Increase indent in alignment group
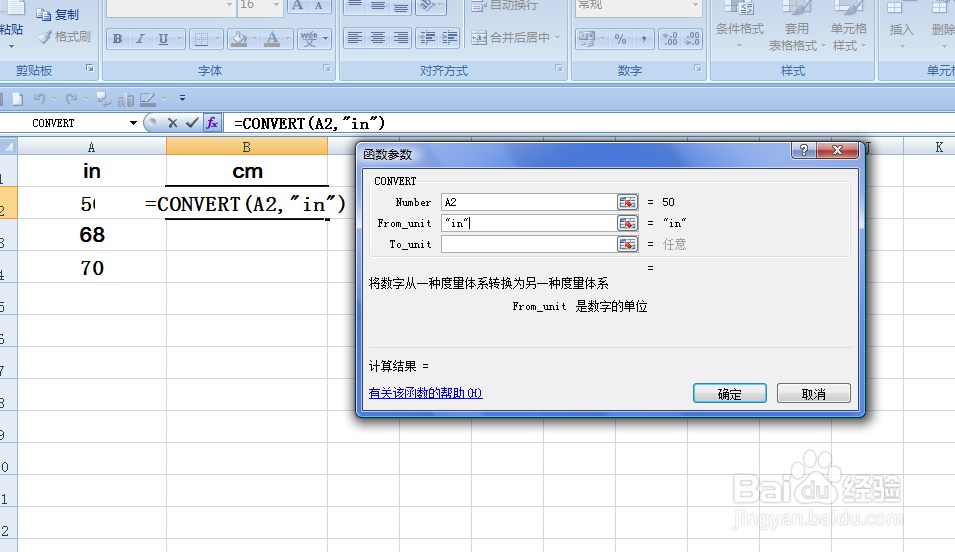Viewport: 955px width, 552px height. click(449, 38)
